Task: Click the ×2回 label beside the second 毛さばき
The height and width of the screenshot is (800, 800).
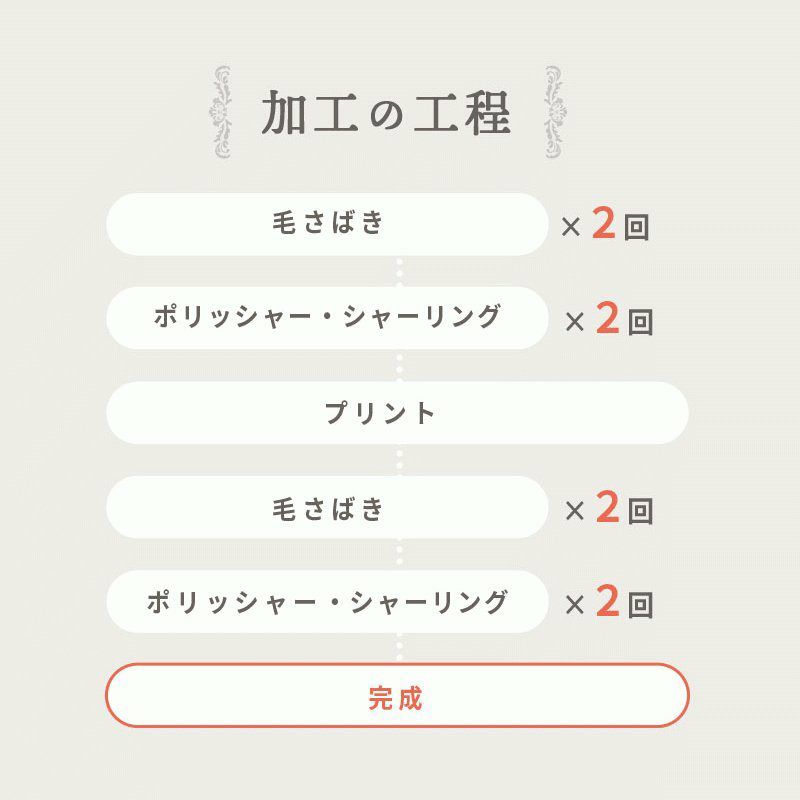Action: click(x=609, y=510)
